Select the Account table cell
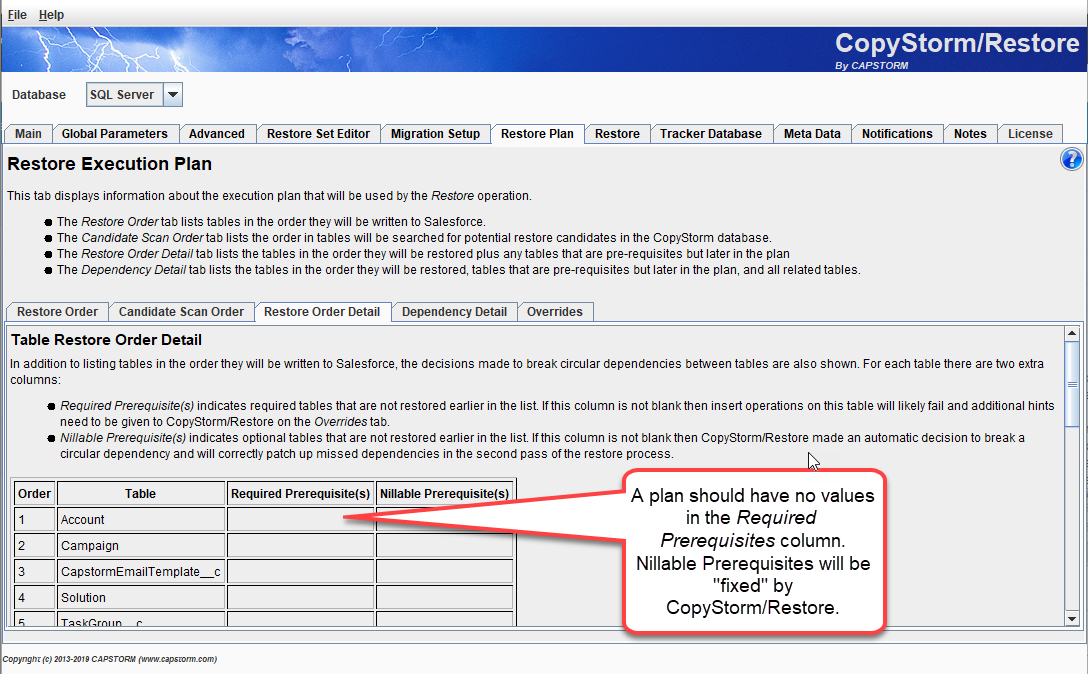This screenshot has width=1088, height=674. tap(141, 520)
